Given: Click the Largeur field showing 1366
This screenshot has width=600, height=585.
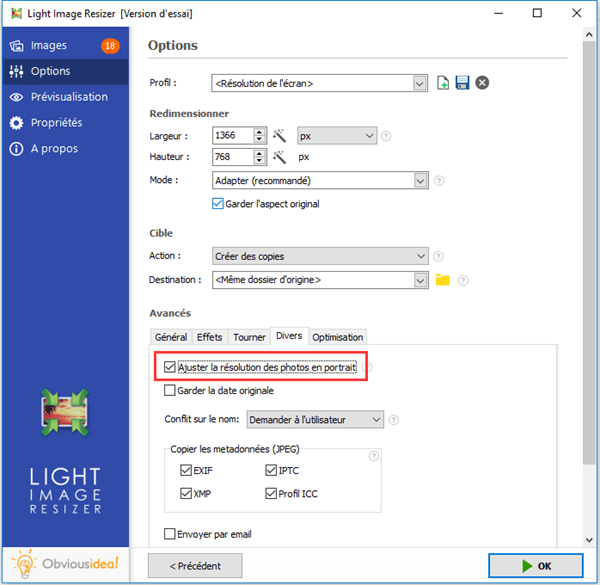Looking at the screenshot, I should pyautogui.click(x=233, y=135).
